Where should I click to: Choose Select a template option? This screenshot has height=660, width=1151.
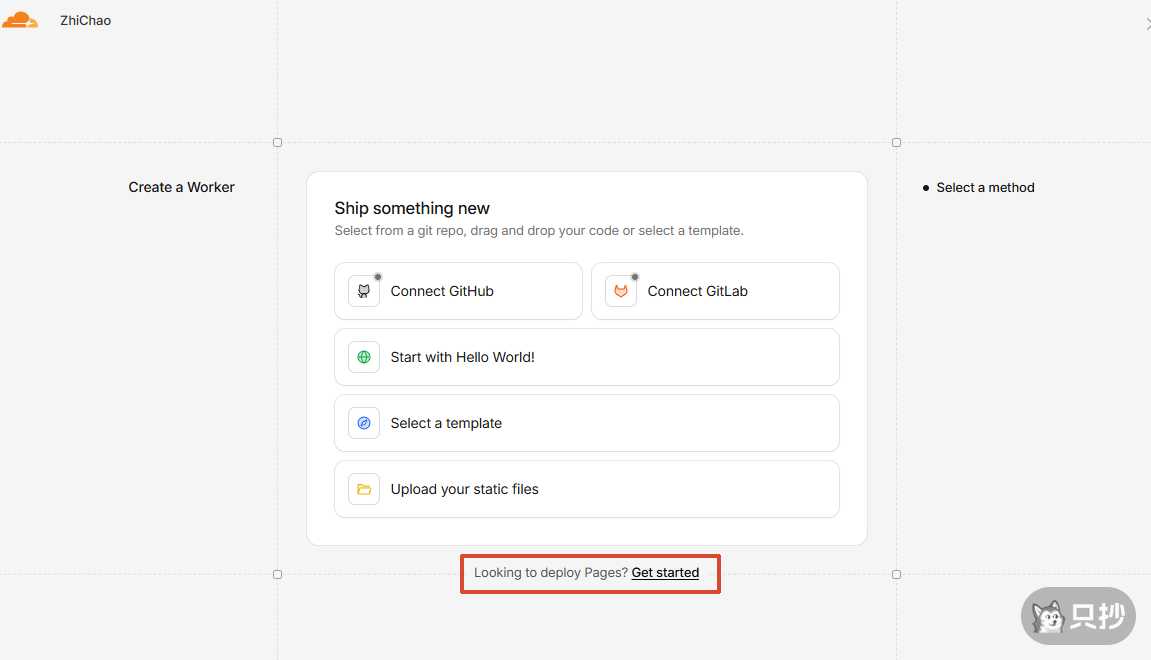pos(587,423)
